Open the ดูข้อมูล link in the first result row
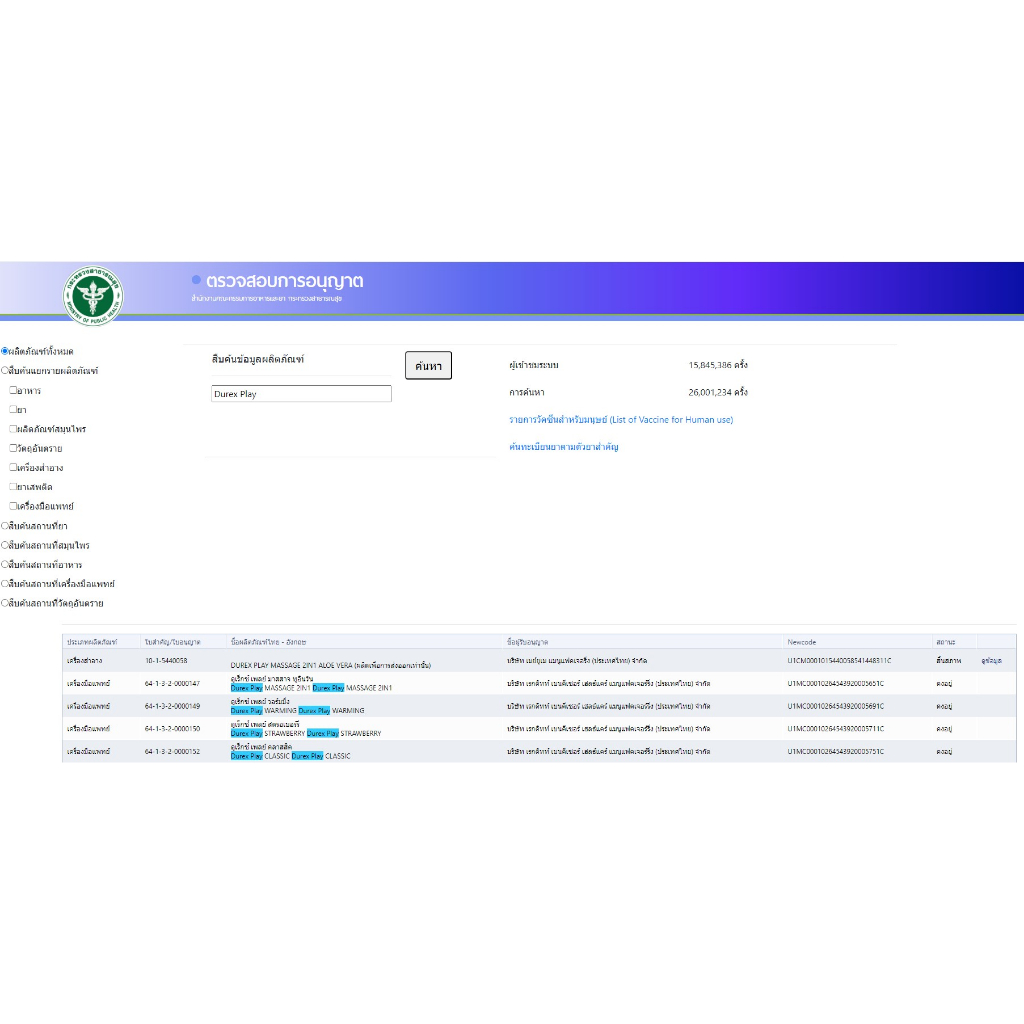 tap(991, 661)
